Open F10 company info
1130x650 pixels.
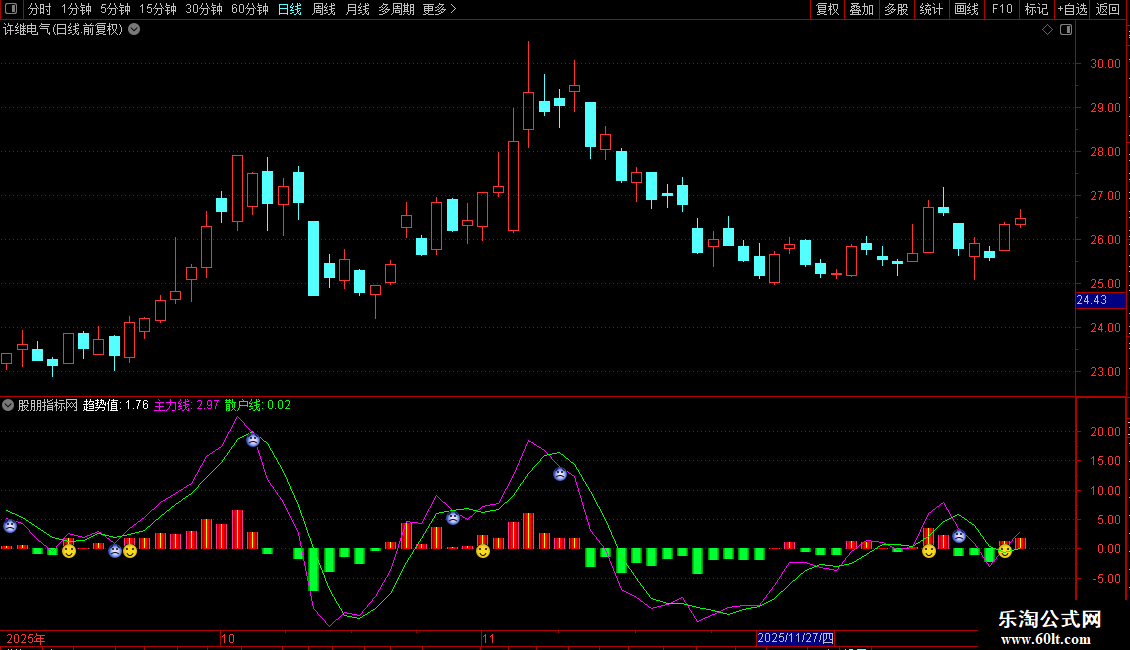(x=1002, y=9)
